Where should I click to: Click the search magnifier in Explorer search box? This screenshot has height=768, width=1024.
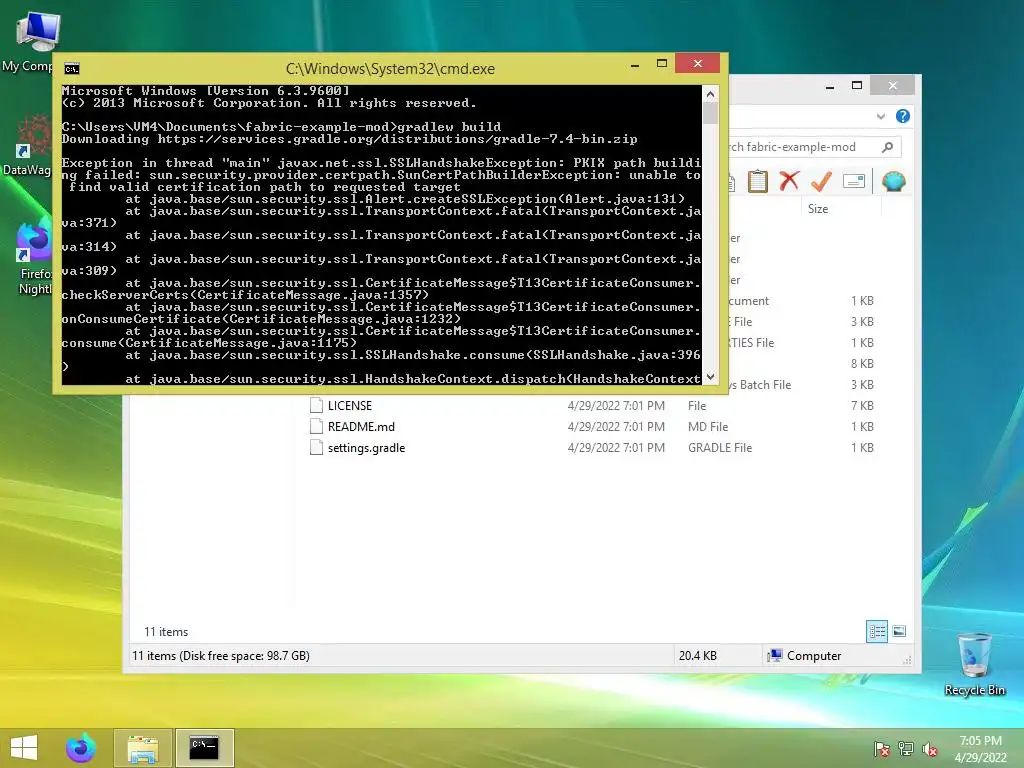[x=887, y=147]
